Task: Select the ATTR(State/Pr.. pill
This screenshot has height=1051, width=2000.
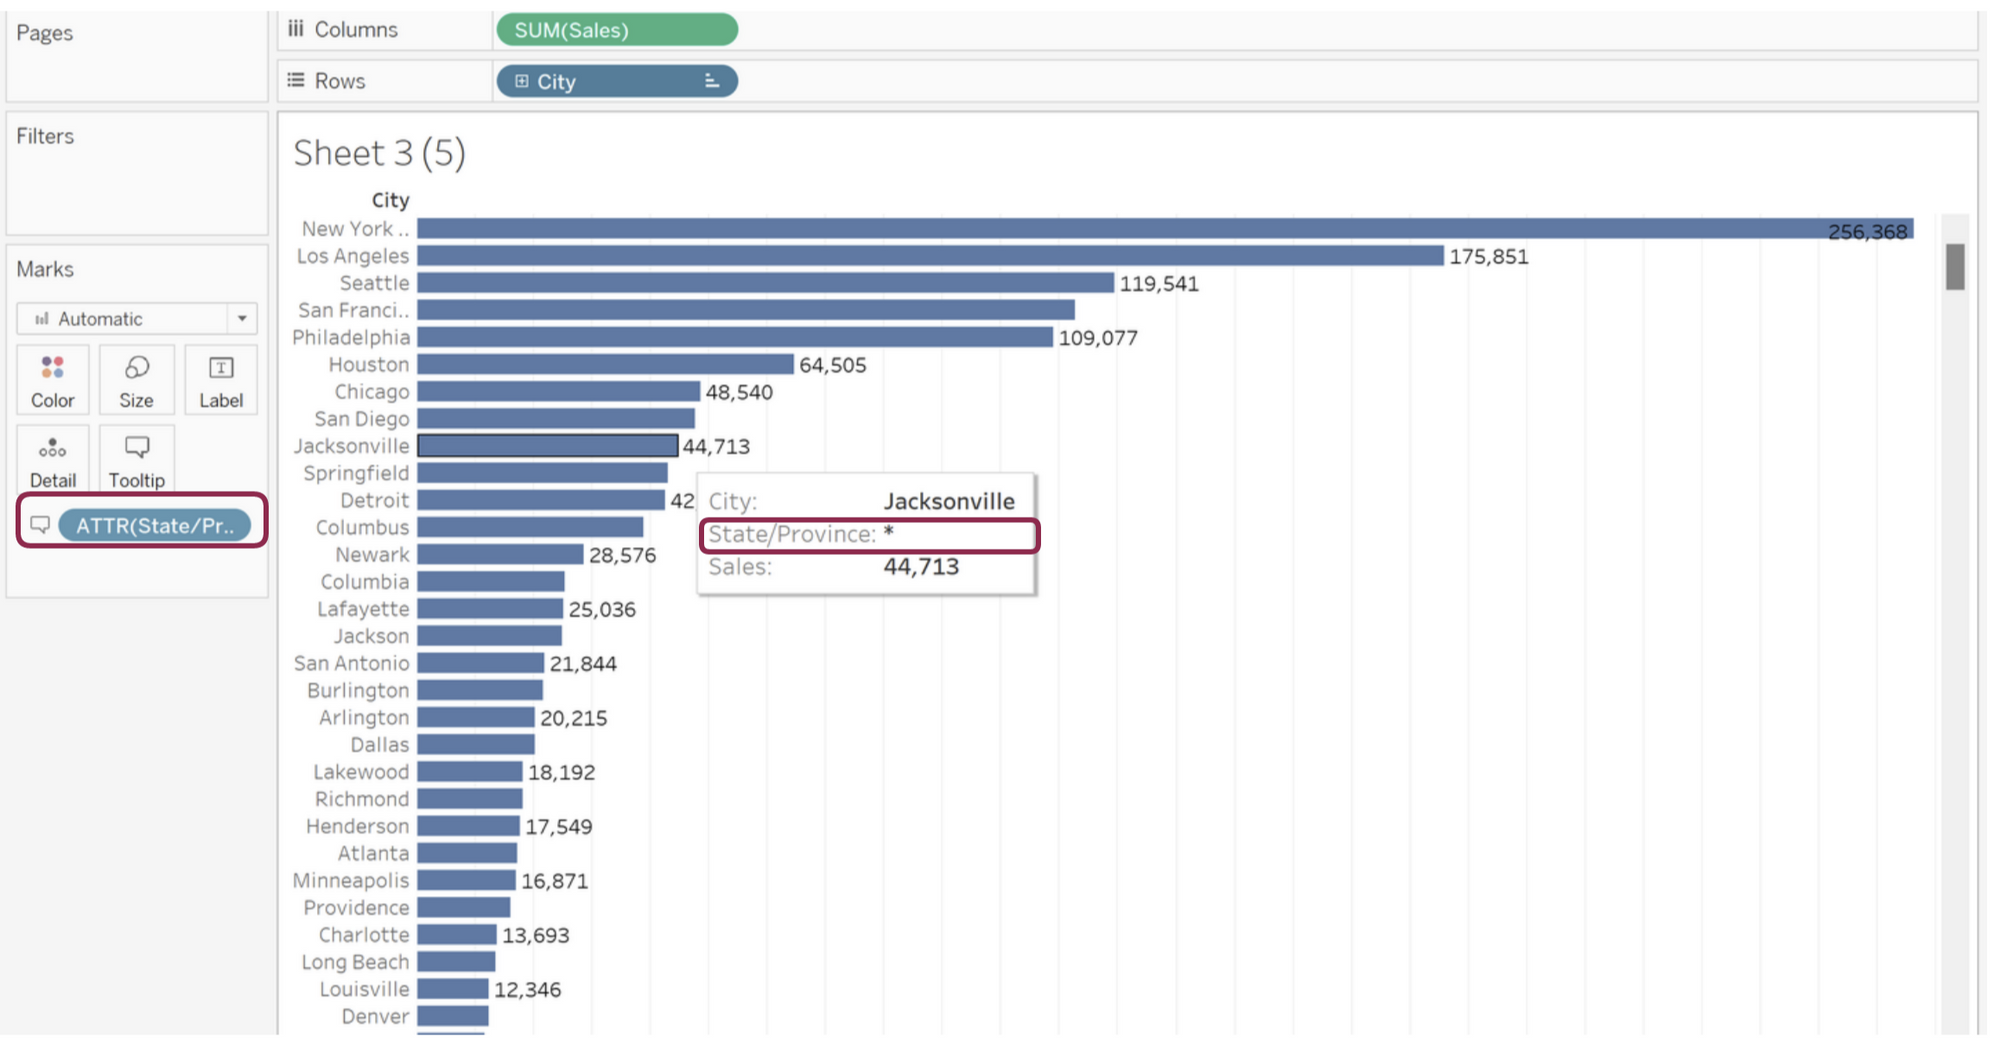Action: [x=154, y=525]
